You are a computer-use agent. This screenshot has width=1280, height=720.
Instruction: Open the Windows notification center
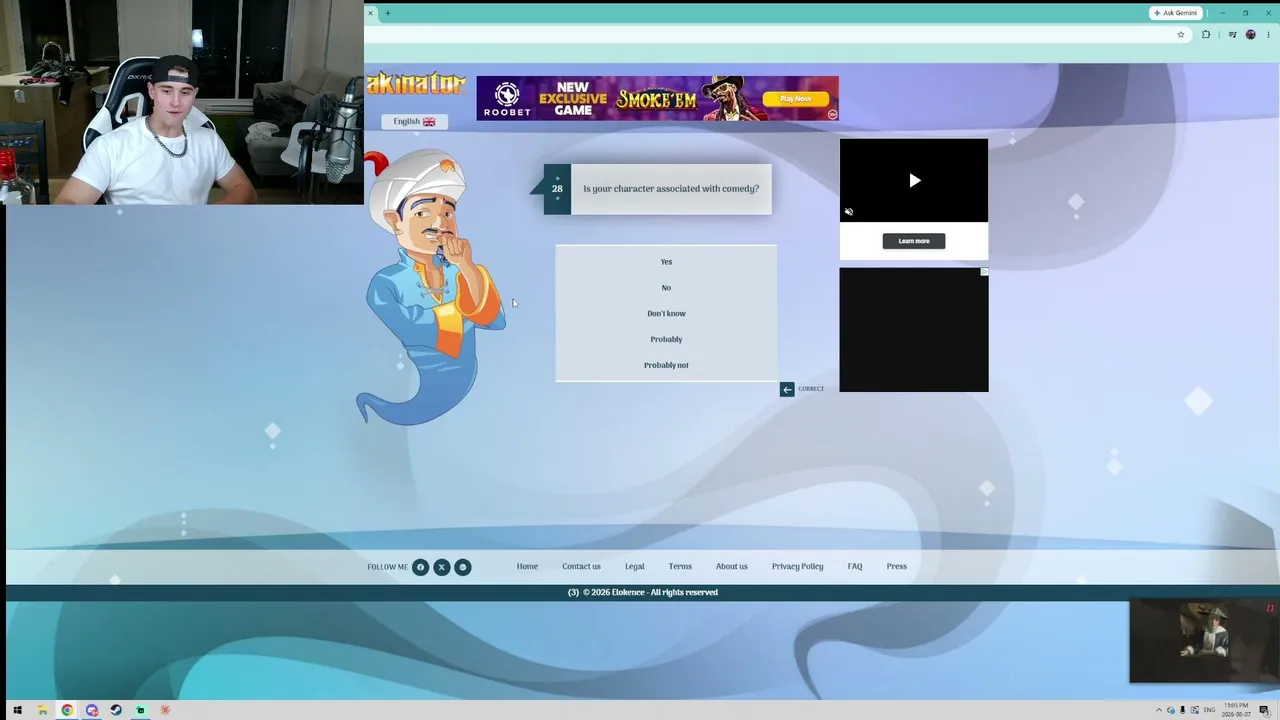[x=1265, y=710]
